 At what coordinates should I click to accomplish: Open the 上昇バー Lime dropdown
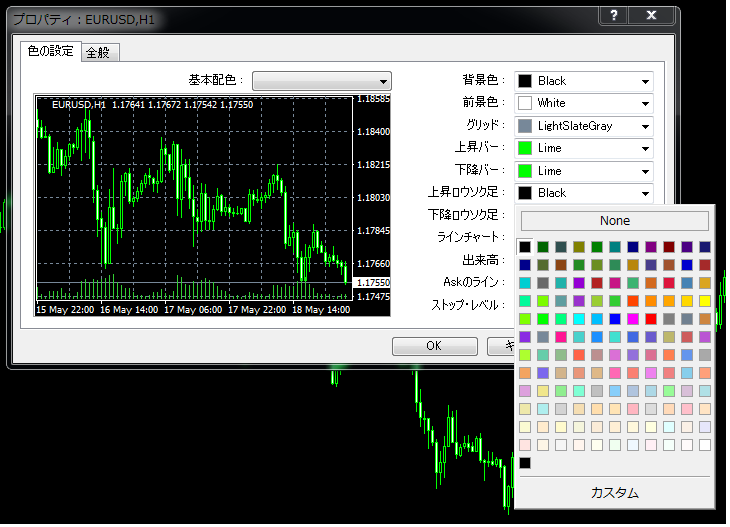click(584, 149)
